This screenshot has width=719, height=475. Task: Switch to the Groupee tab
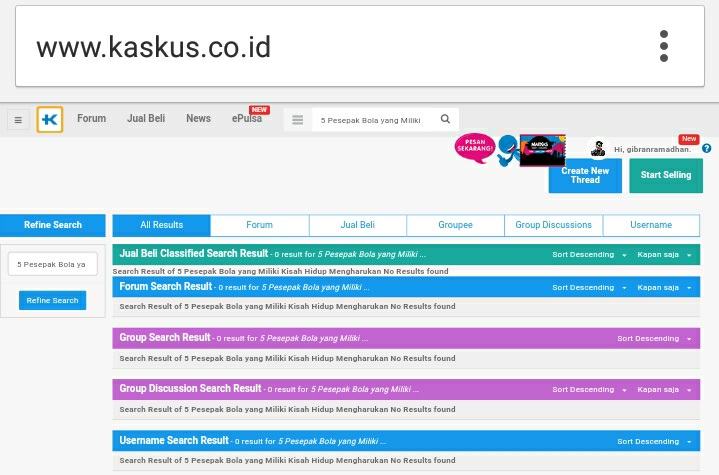(455, 225)
